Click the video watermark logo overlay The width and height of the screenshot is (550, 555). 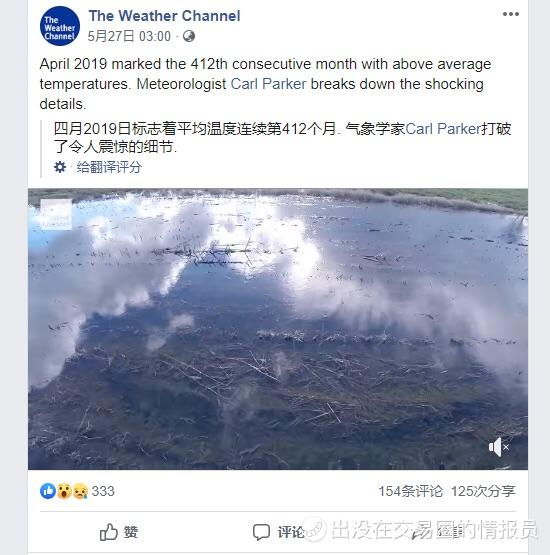point(56,214)
